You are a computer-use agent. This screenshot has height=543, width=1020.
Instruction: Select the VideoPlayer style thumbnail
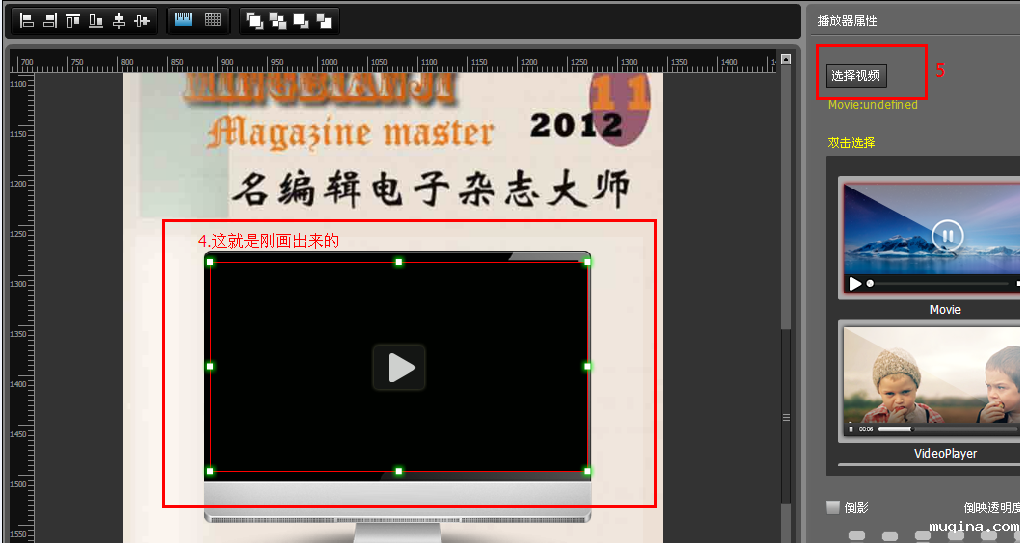tap(929, 382)
